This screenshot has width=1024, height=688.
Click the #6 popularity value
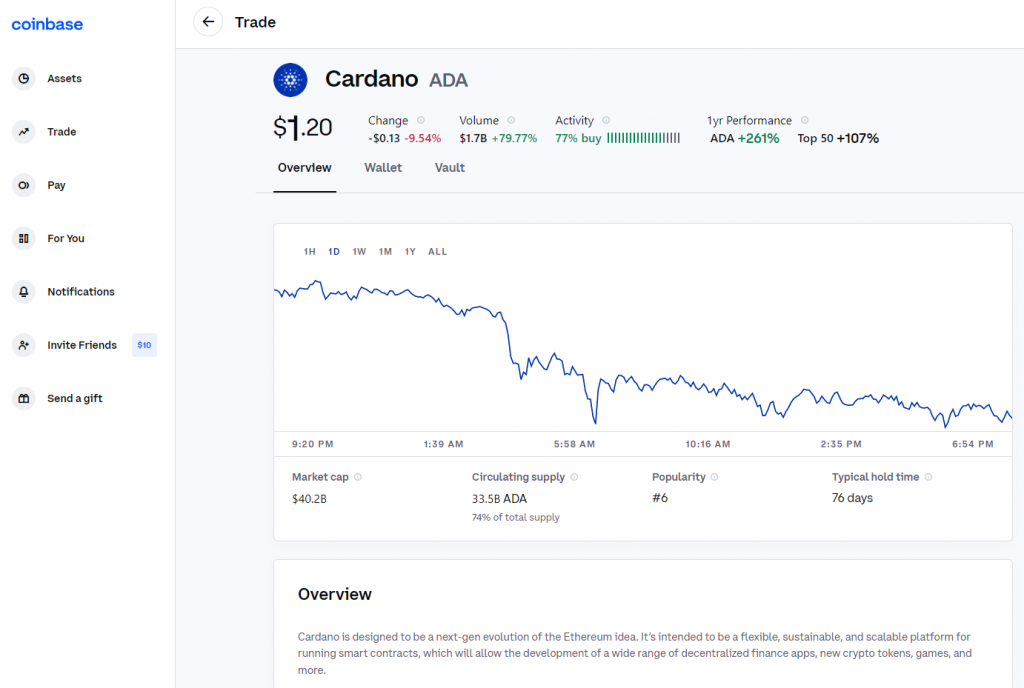click(660, 498)
